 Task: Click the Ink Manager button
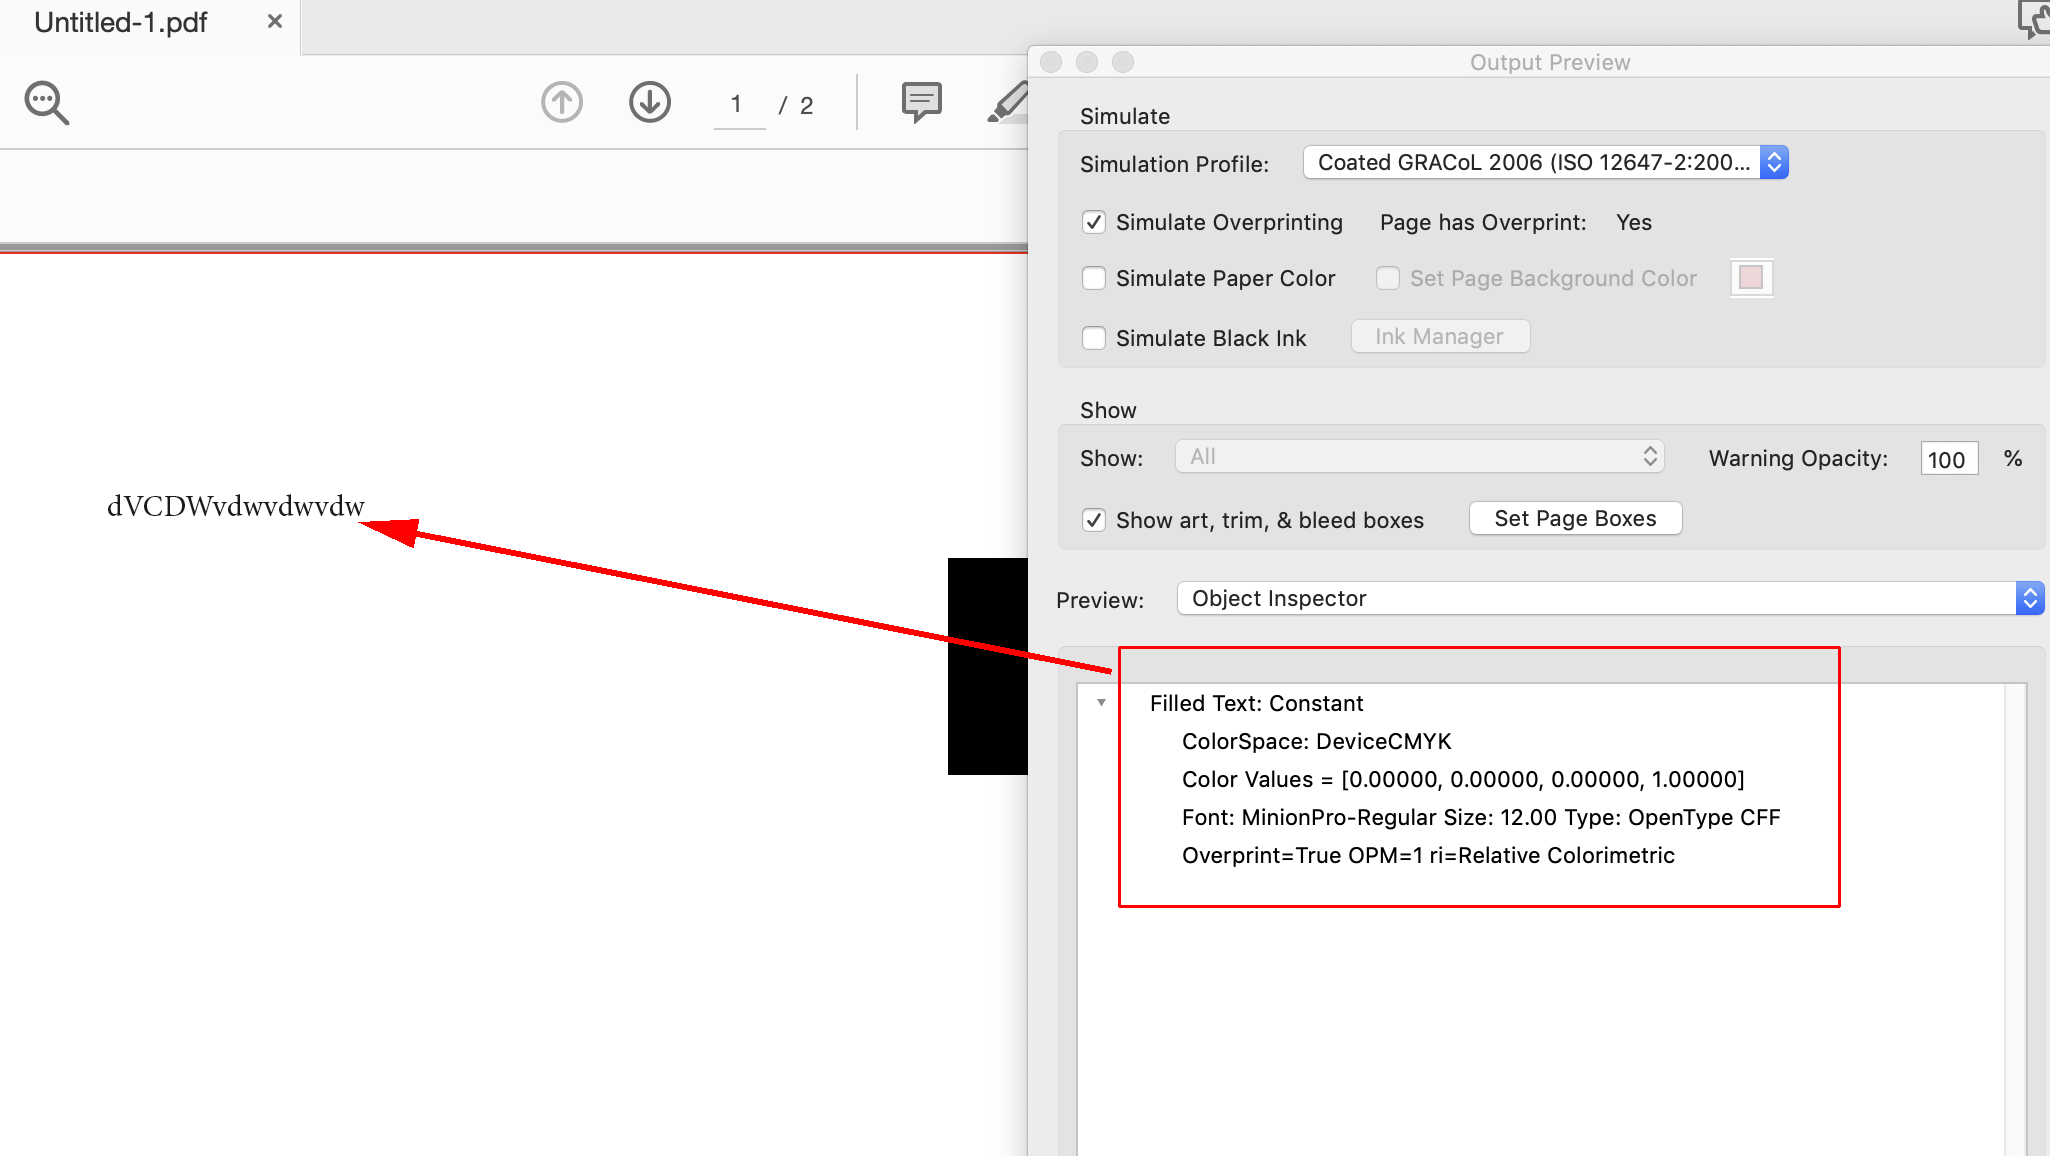1436,337
